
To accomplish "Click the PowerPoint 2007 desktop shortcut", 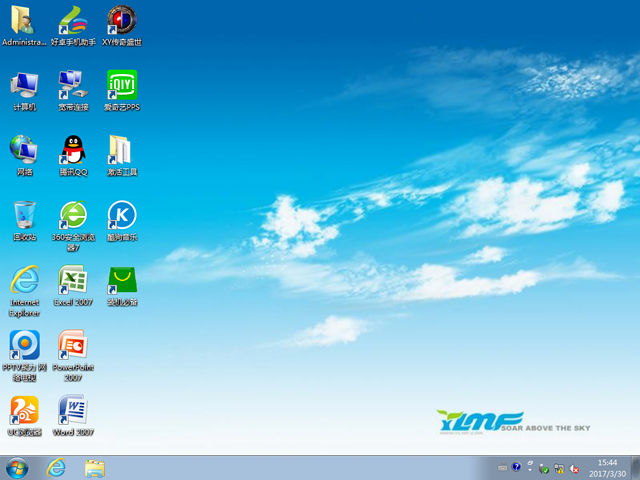I will (x=73, y=345).
